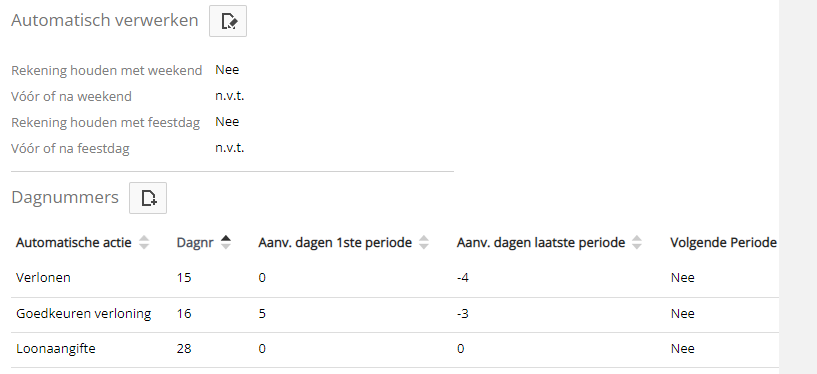Screen dimensions: 817x374
Task: Toggle the Dagnr sort arrow
Action: (x=226, y=242)
